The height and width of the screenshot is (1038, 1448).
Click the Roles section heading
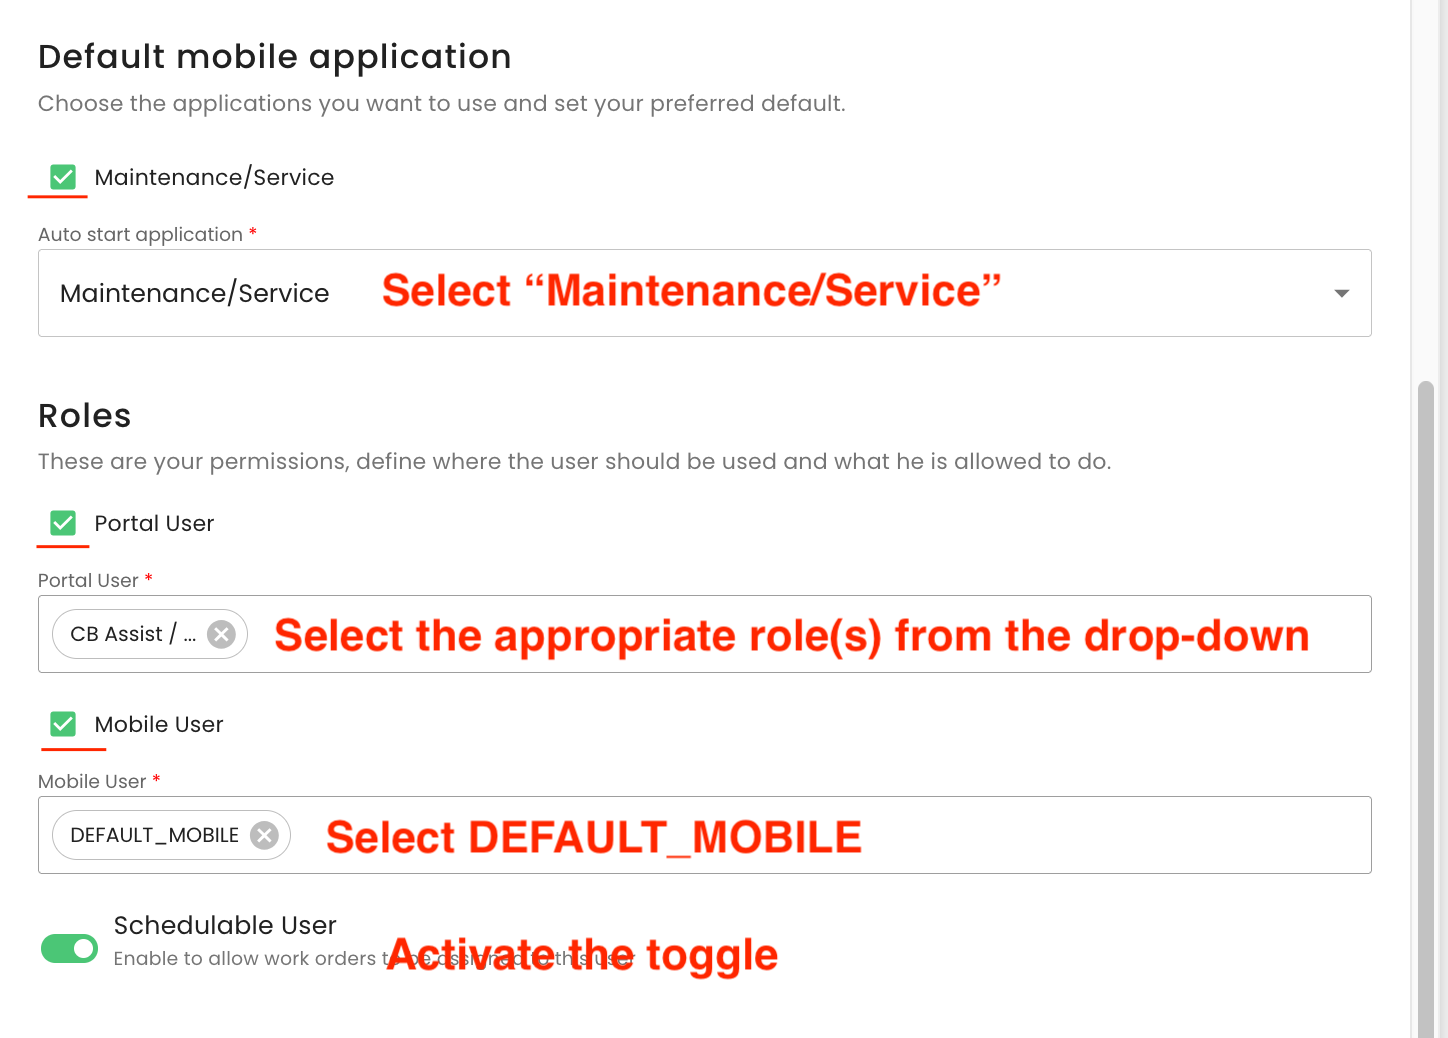85,416
